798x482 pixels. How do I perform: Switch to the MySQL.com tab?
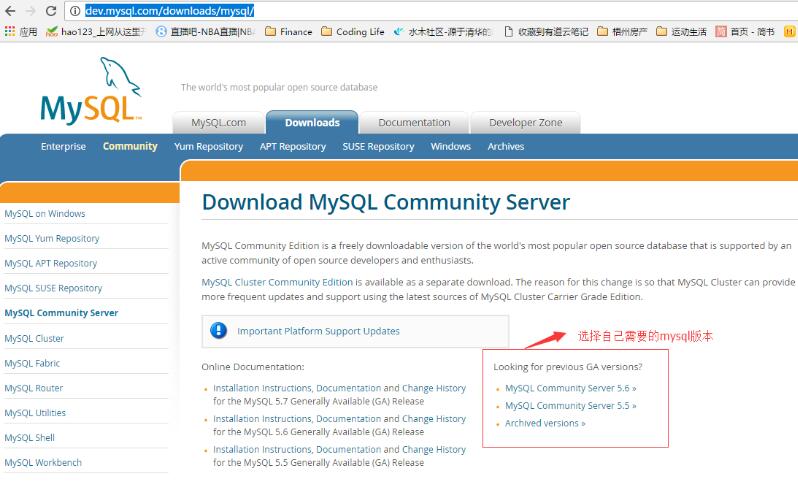pyautogui.click(x=218, y=123)
